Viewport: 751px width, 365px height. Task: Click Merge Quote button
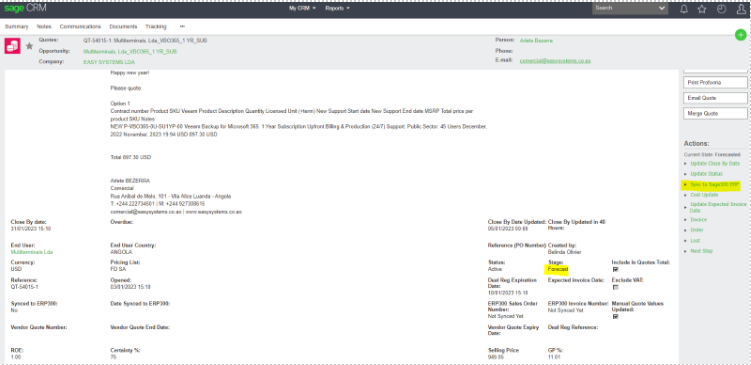click(715, 114)
